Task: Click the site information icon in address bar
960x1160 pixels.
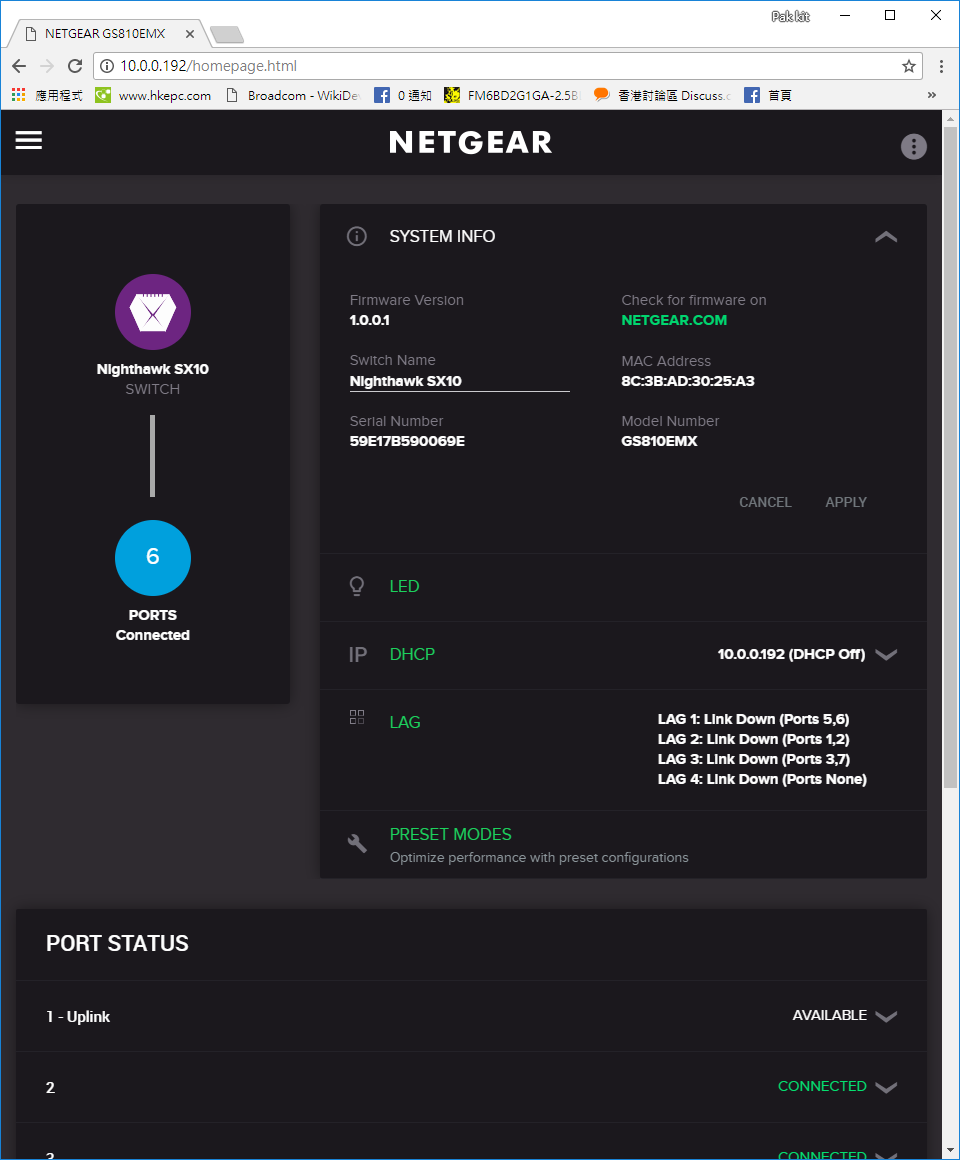Action: click(107, 66)
